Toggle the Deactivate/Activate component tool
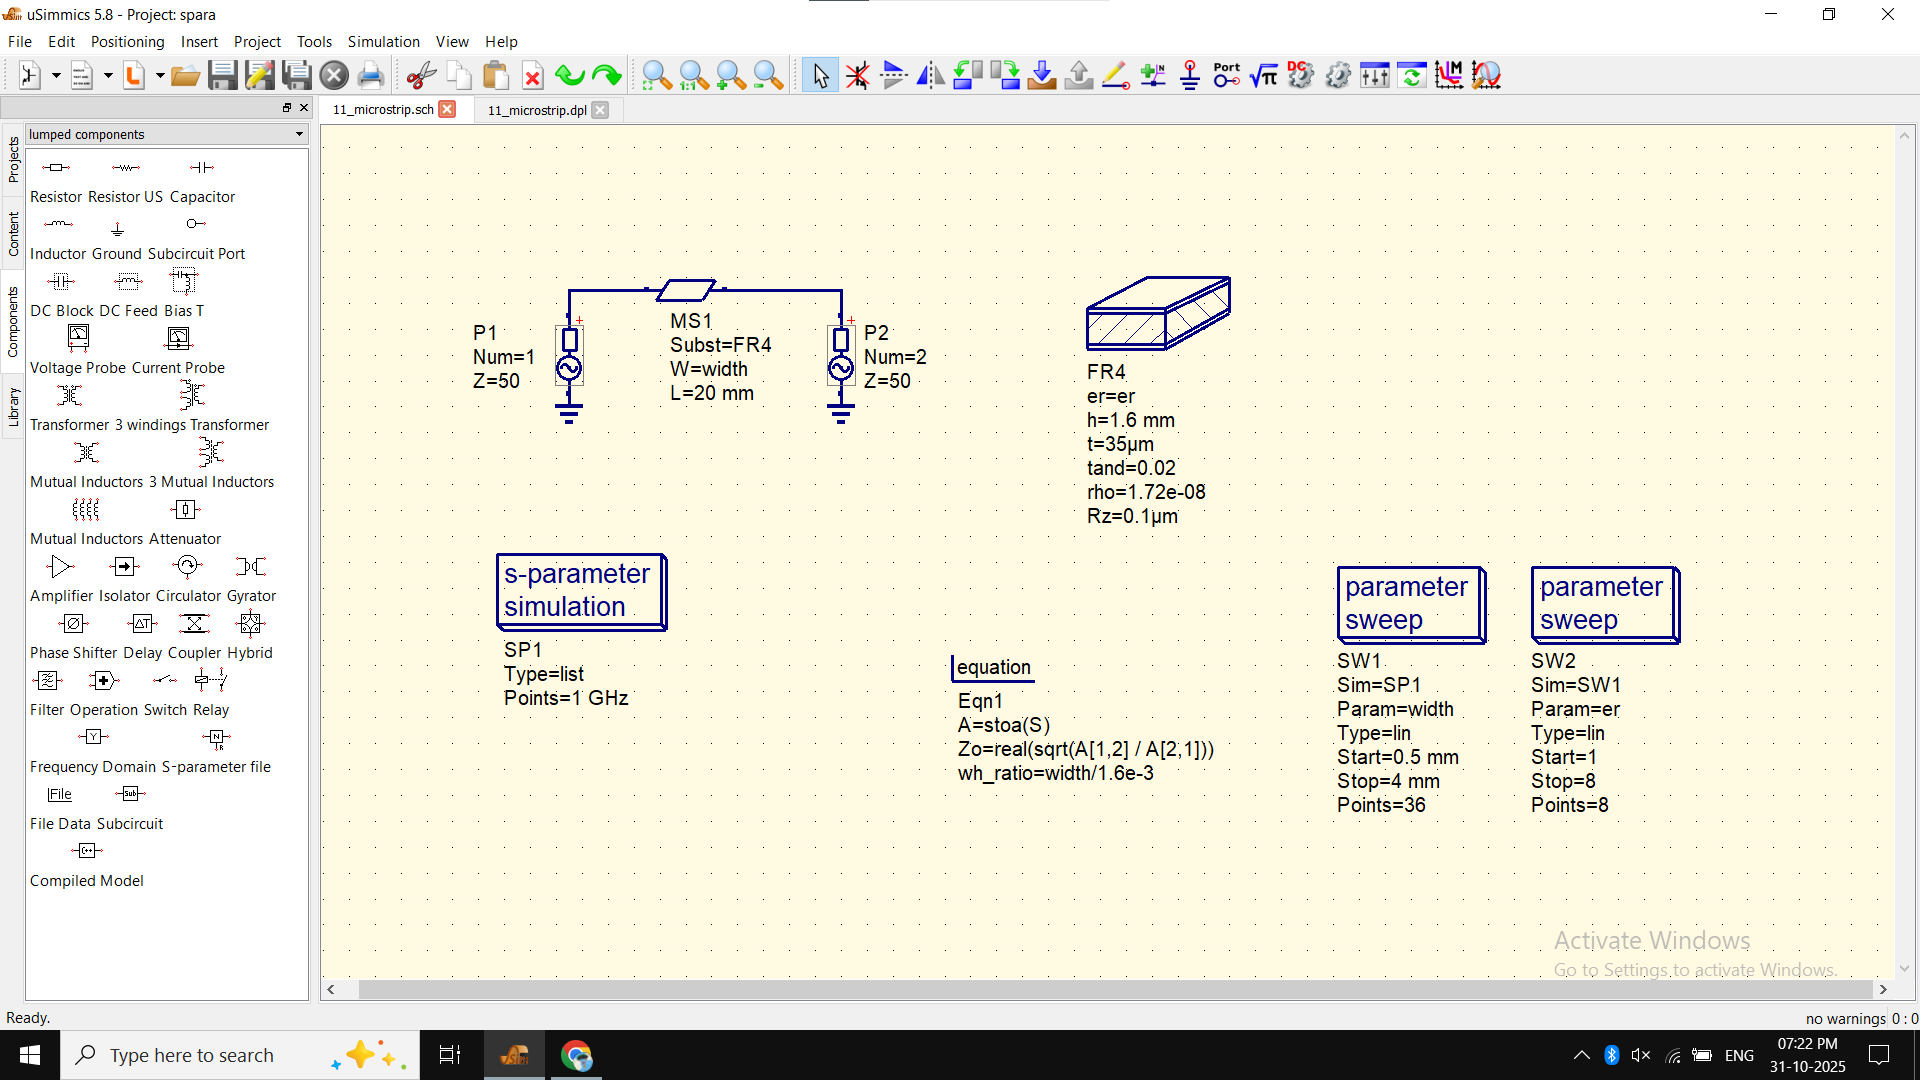Image resolution: width=1920 pixels, height=1080 pixels. (x=857, y=75)
